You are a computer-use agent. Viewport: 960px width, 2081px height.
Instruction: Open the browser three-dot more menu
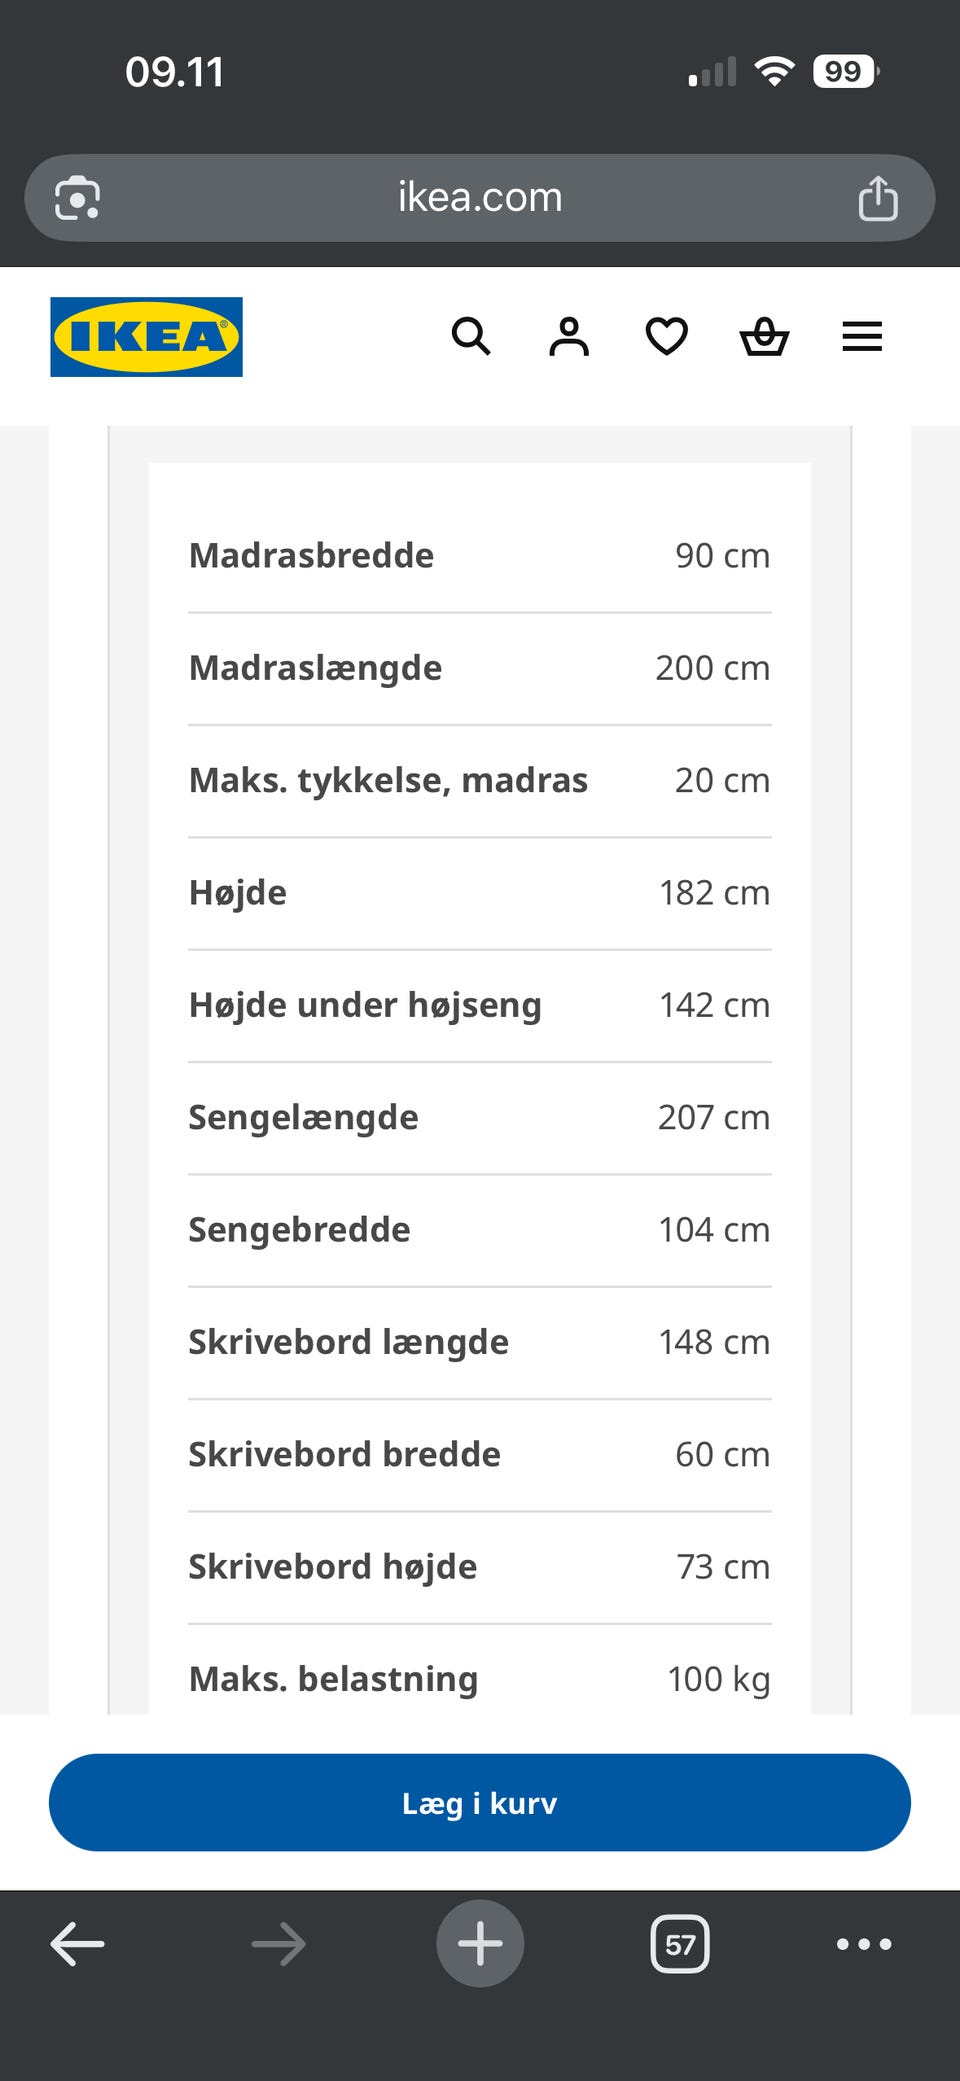click(x=864, y=1944)
